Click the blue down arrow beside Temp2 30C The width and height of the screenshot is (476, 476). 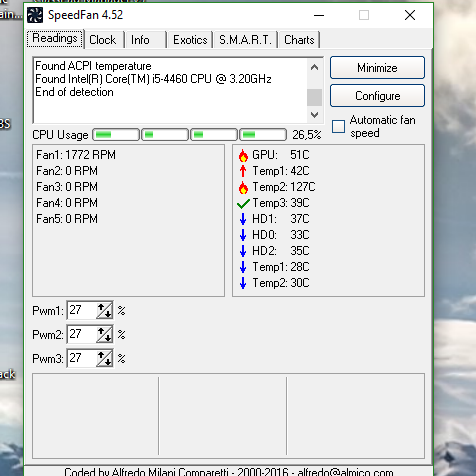243,283
